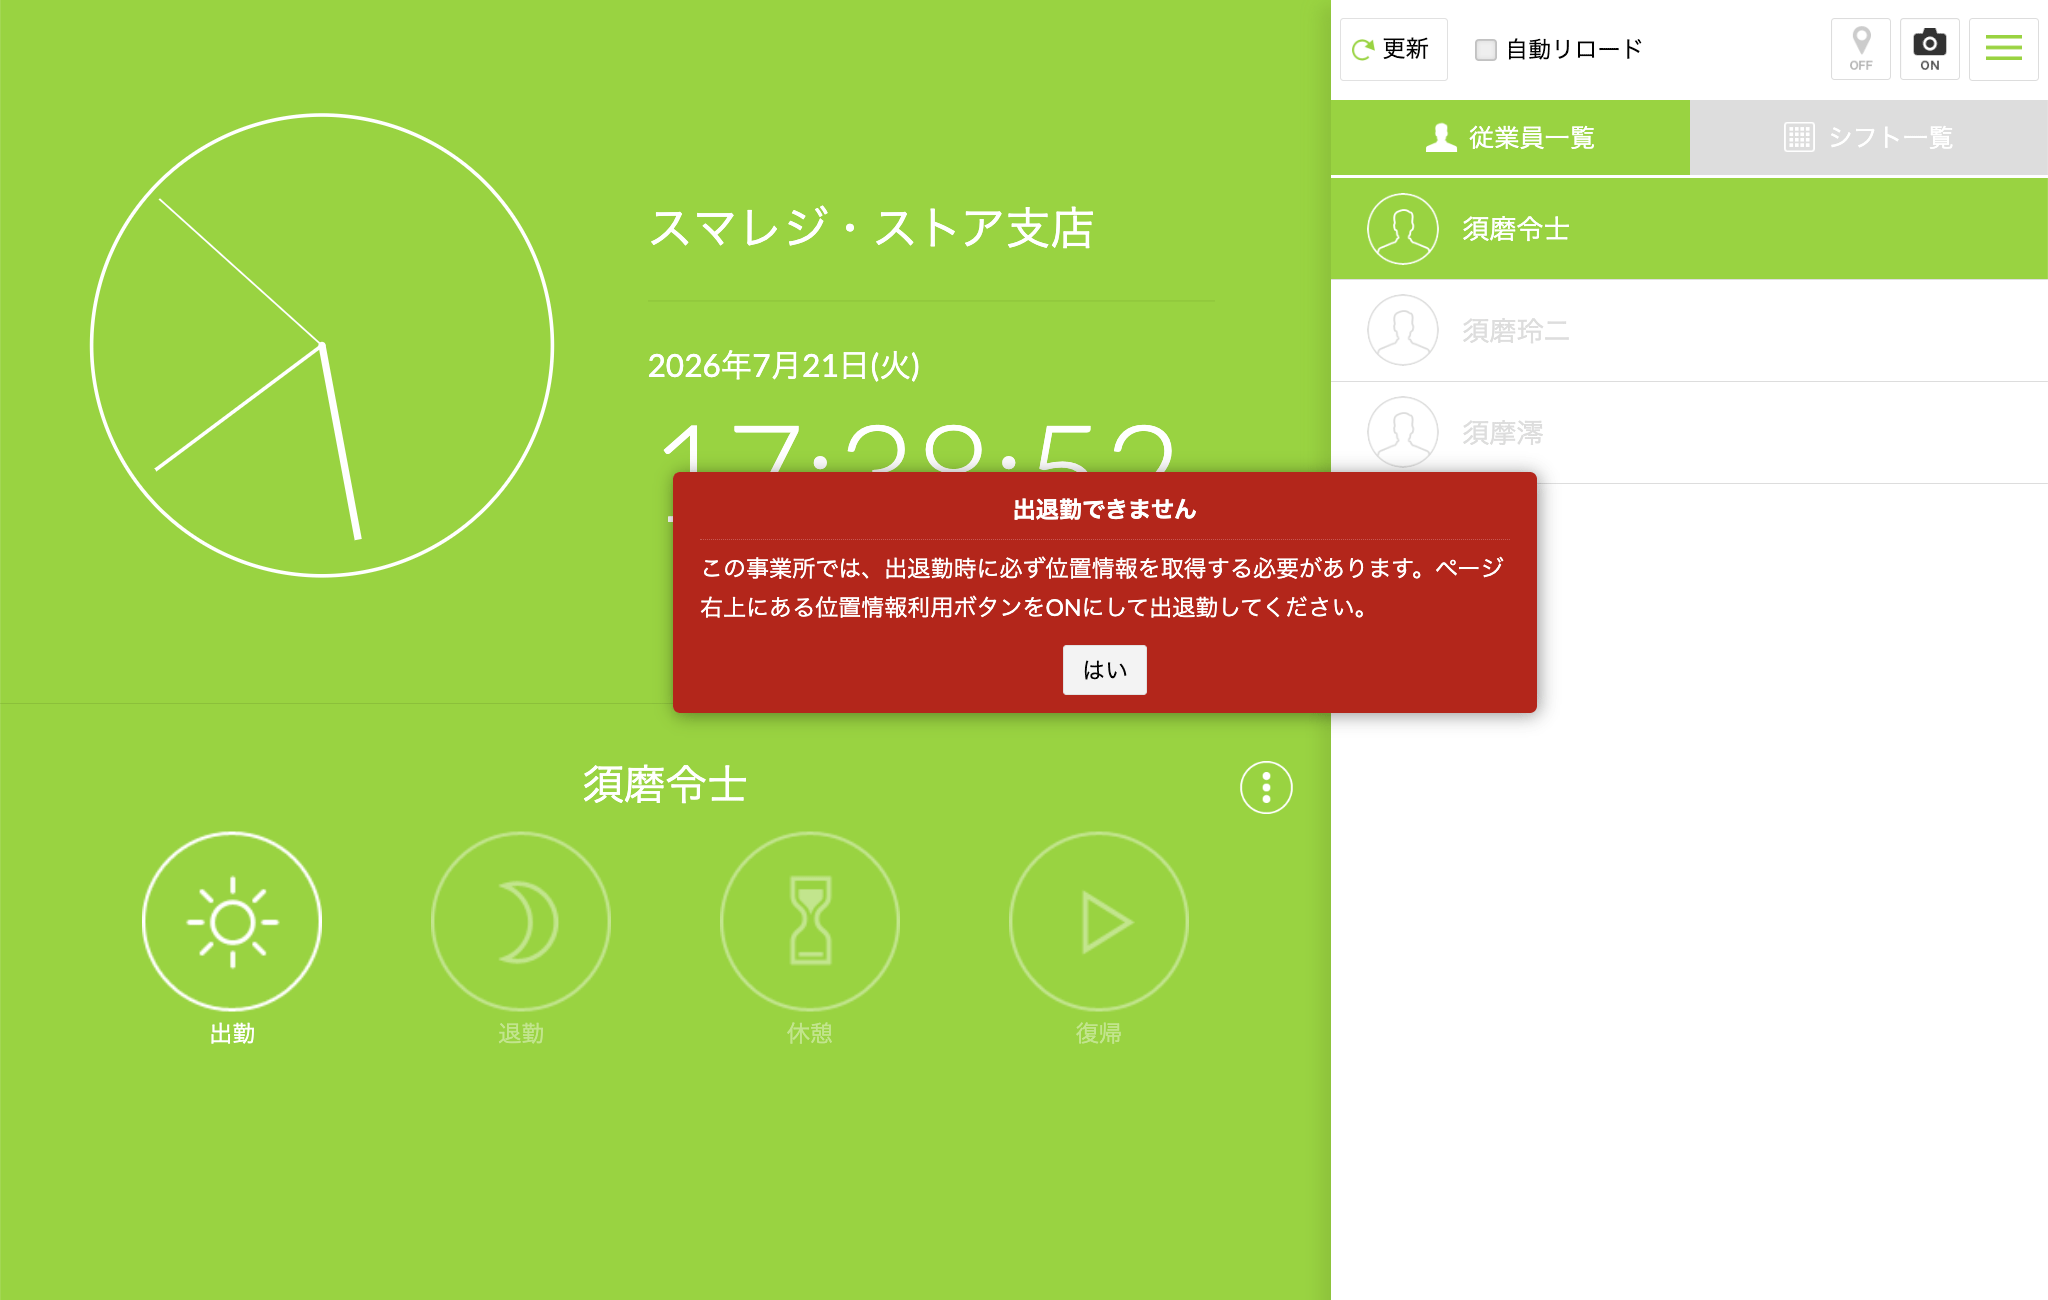Click the 休憩 hourglass icon button
The image size is (2048, 1300).
(810, 922)
